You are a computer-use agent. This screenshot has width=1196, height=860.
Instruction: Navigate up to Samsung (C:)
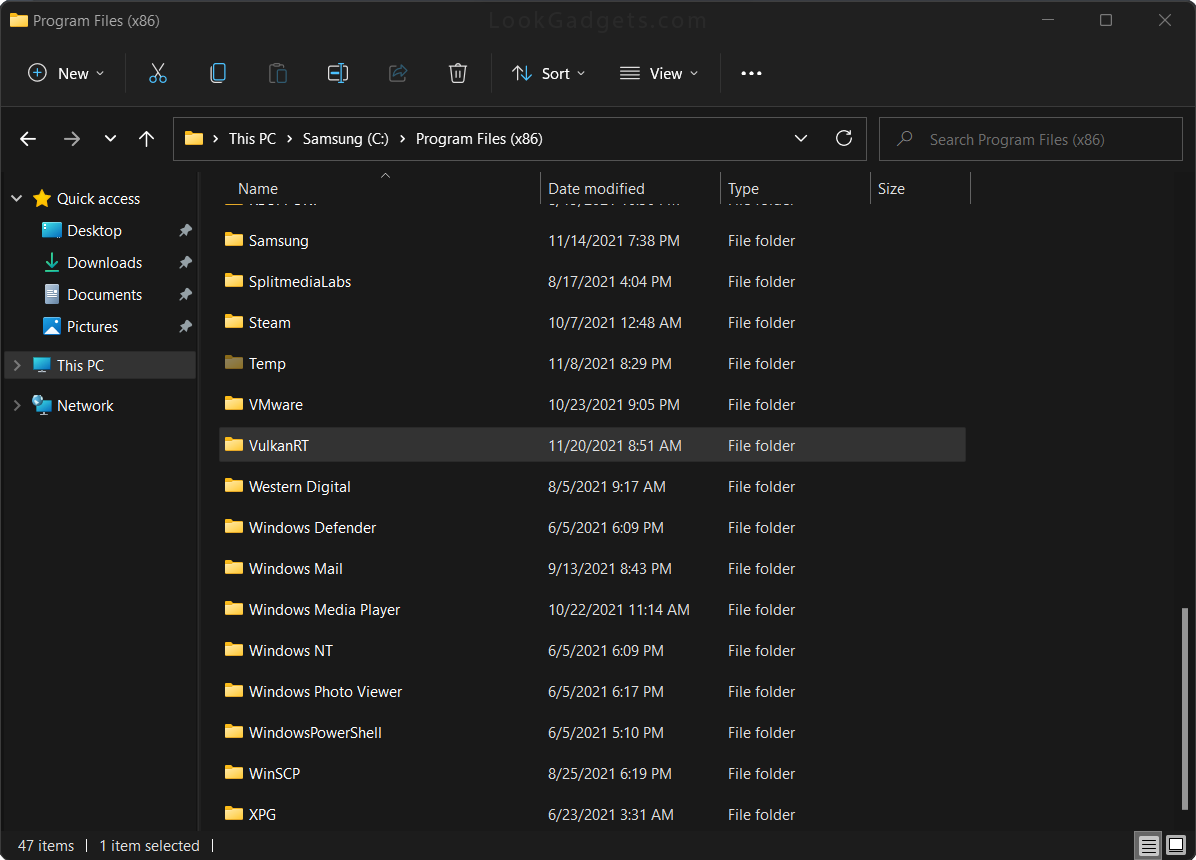(x=146, y=138)
